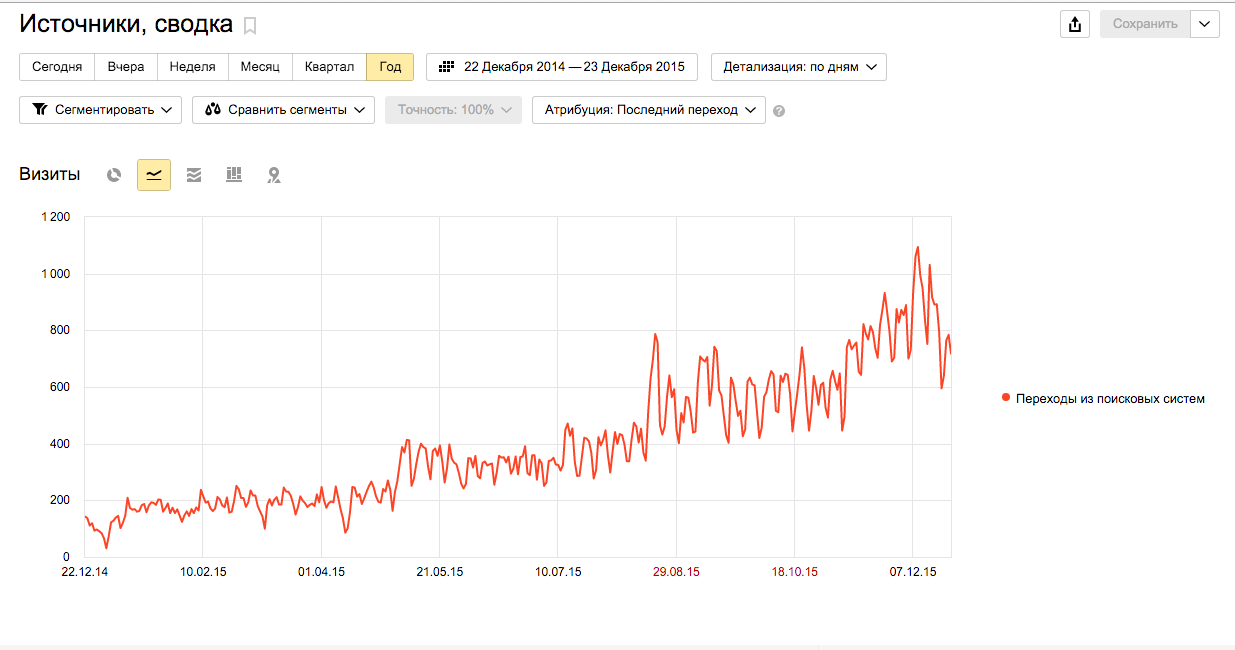Select the Сегодня period toggle
1235x650 pixels.
click(x=57, y=67)
